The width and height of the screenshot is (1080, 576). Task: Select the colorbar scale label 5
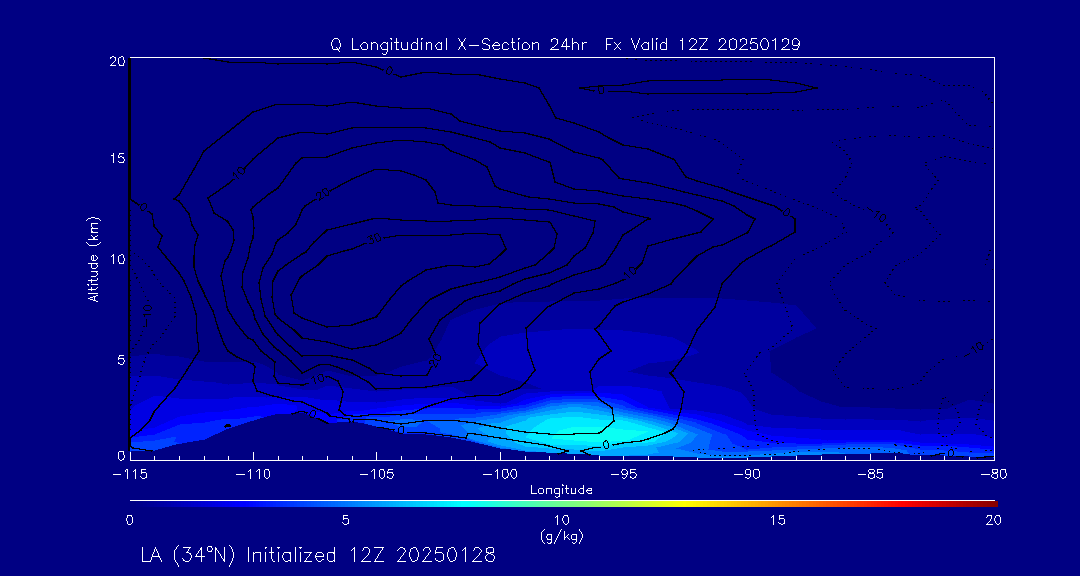(x=346, y=522)
